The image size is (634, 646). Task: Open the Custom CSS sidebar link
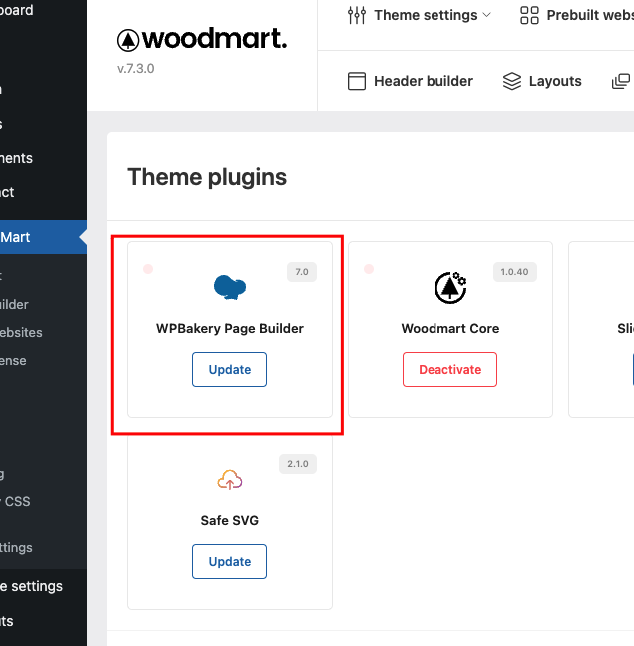[x=15, y=501]
